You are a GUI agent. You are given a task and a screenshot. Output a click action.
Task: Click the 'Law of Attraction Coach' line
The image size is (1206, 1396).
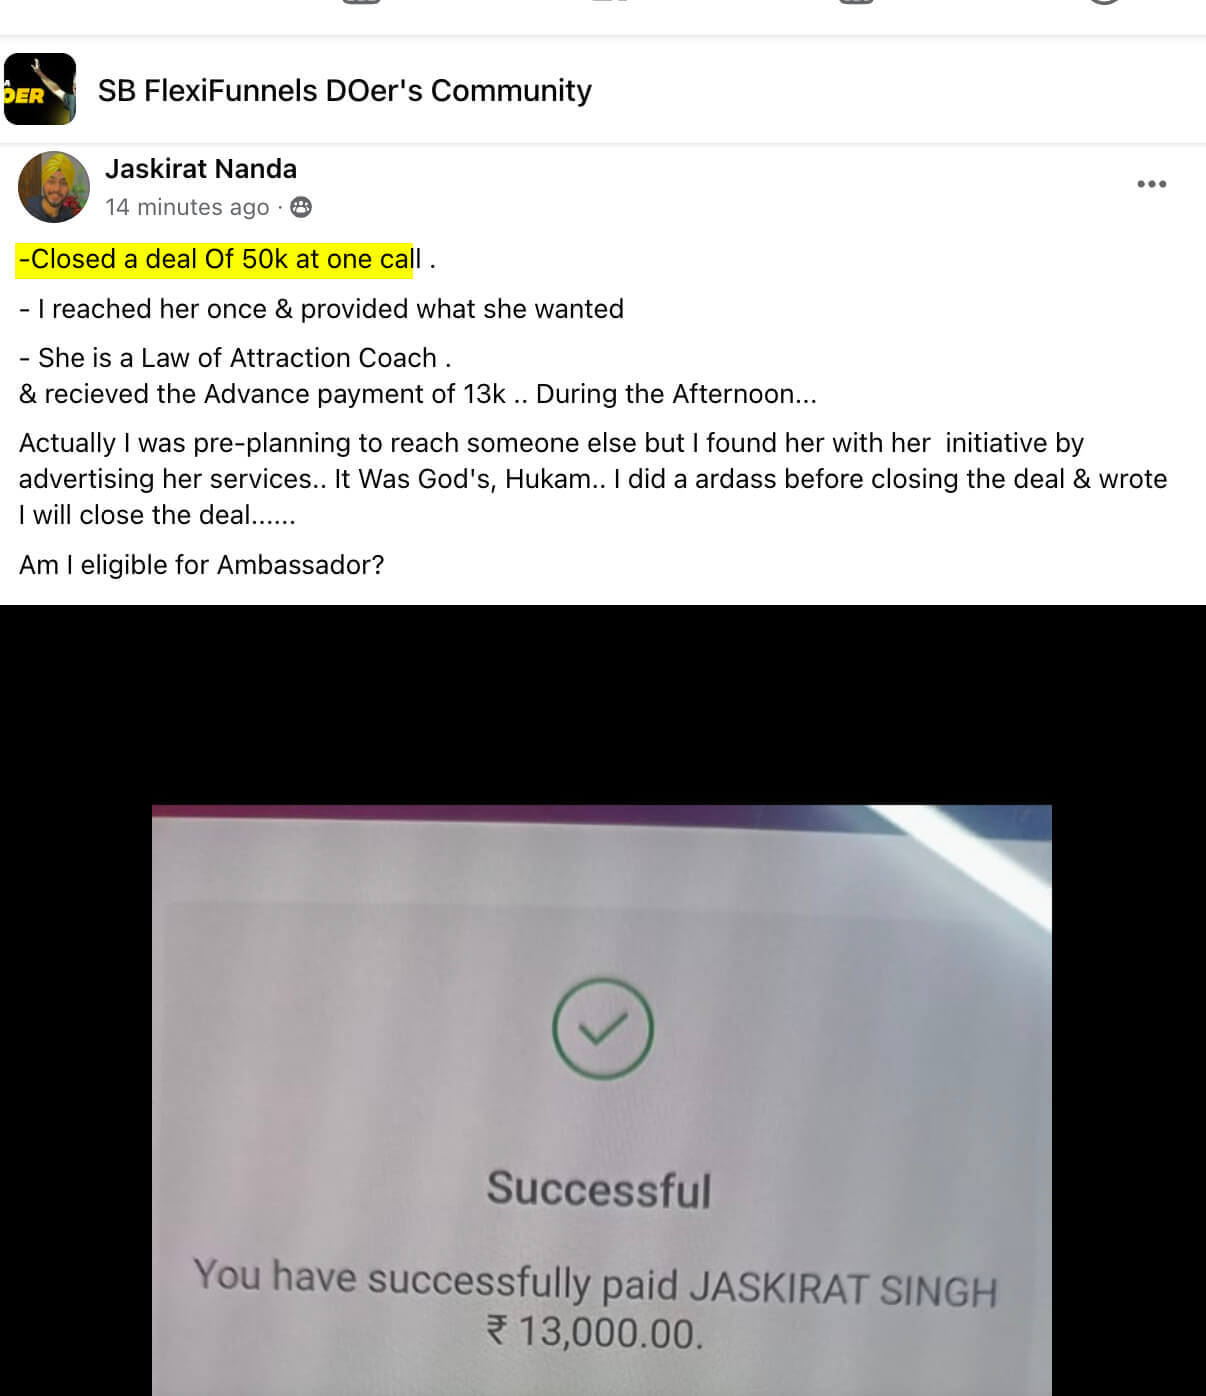236,358
